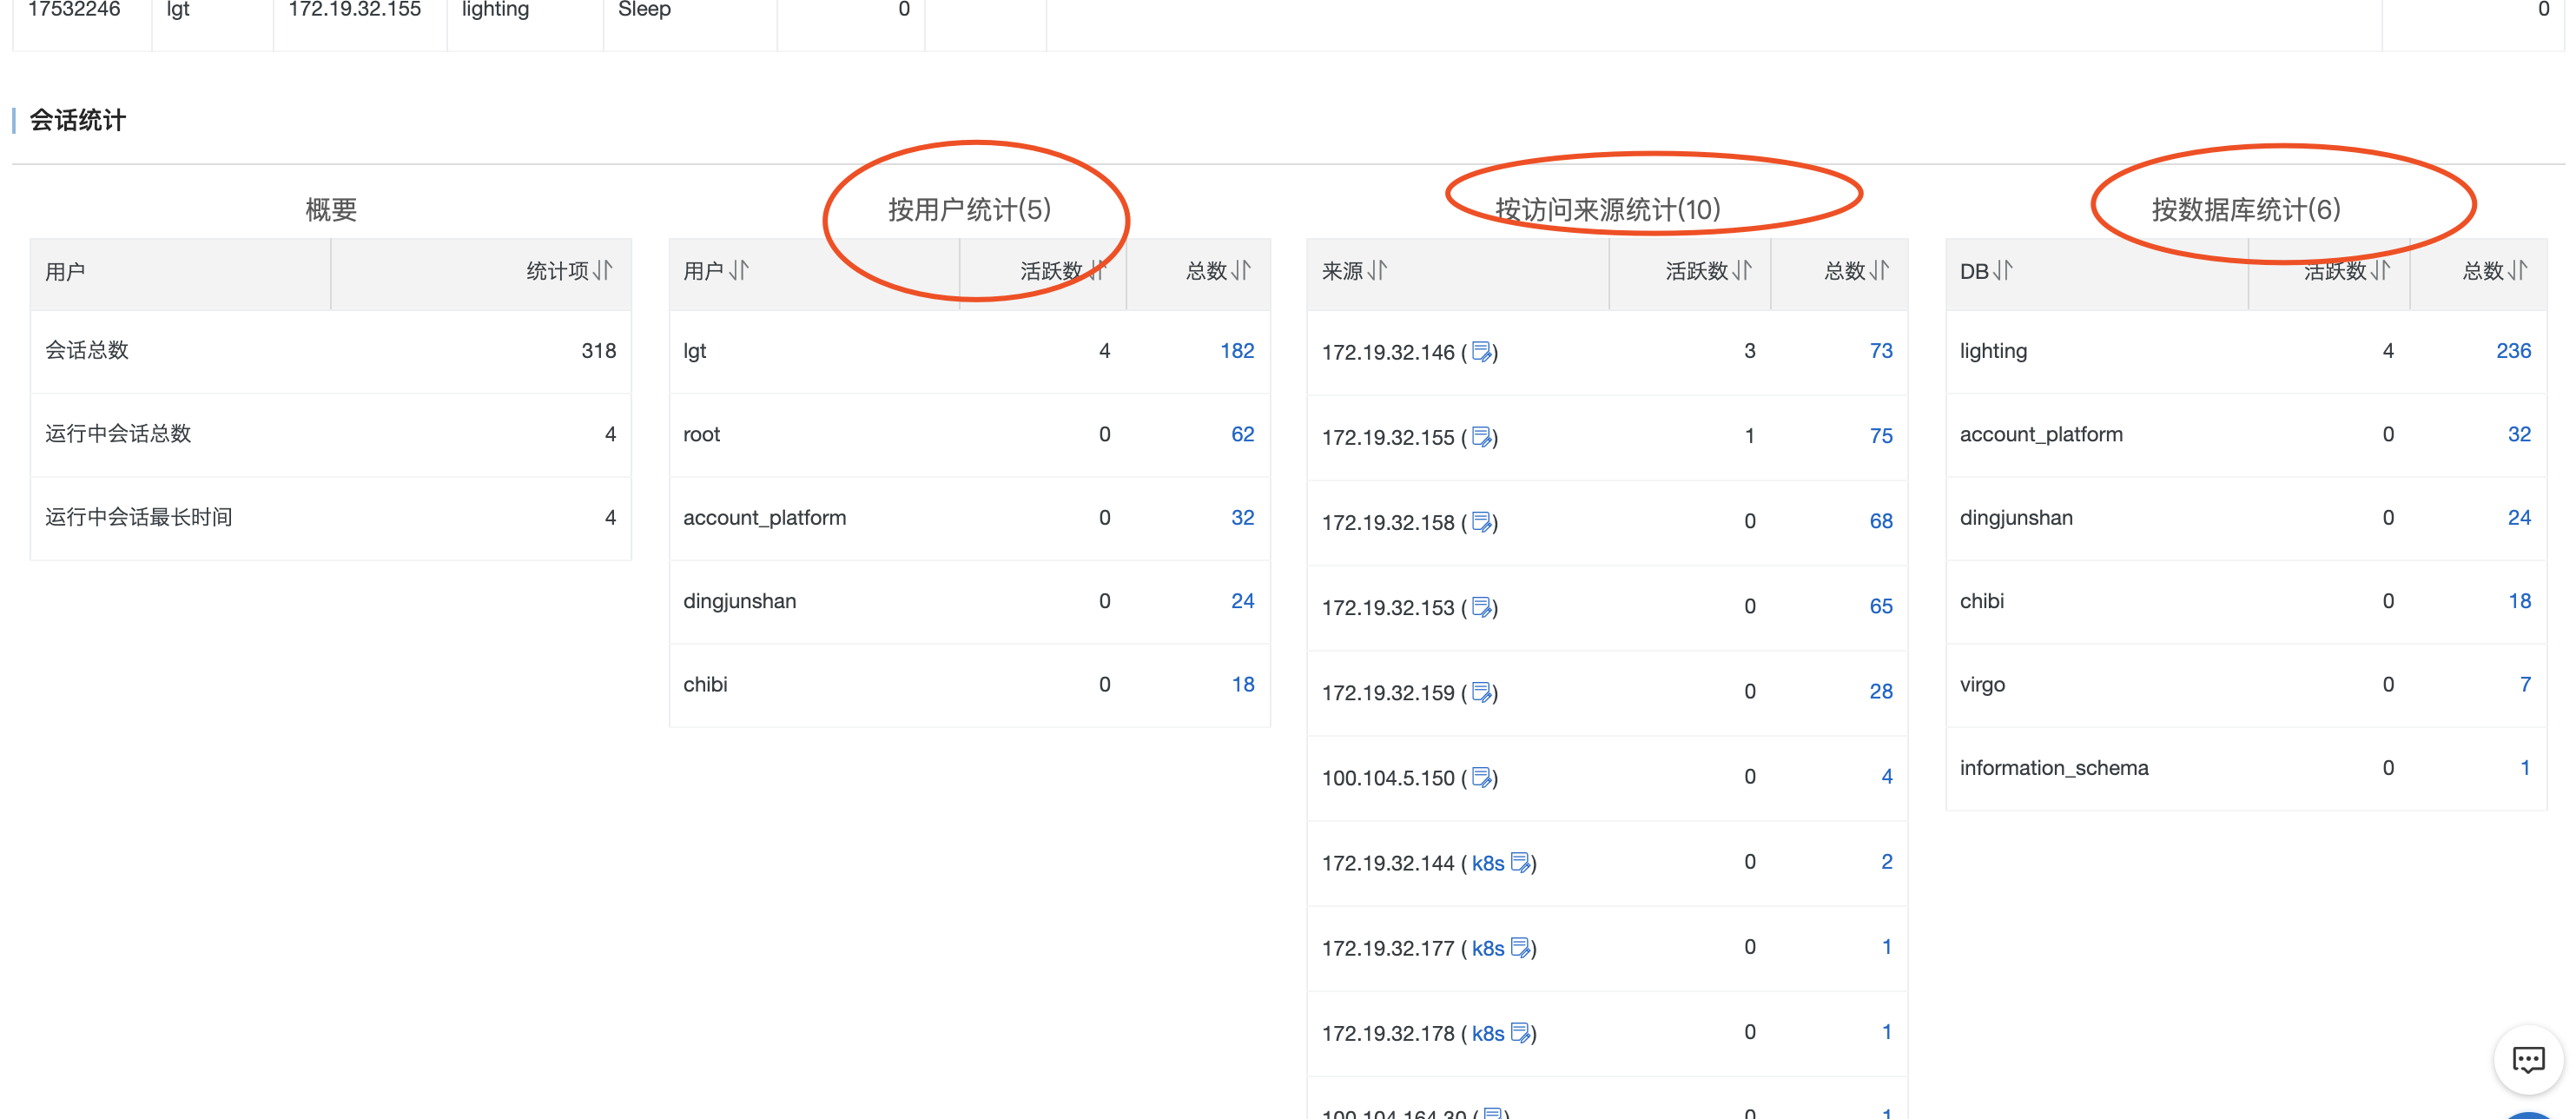This screenshot has width=2576, height=1119.
Task: Edit alias for source 172.19.32.155
Action: click(1482, 437)
